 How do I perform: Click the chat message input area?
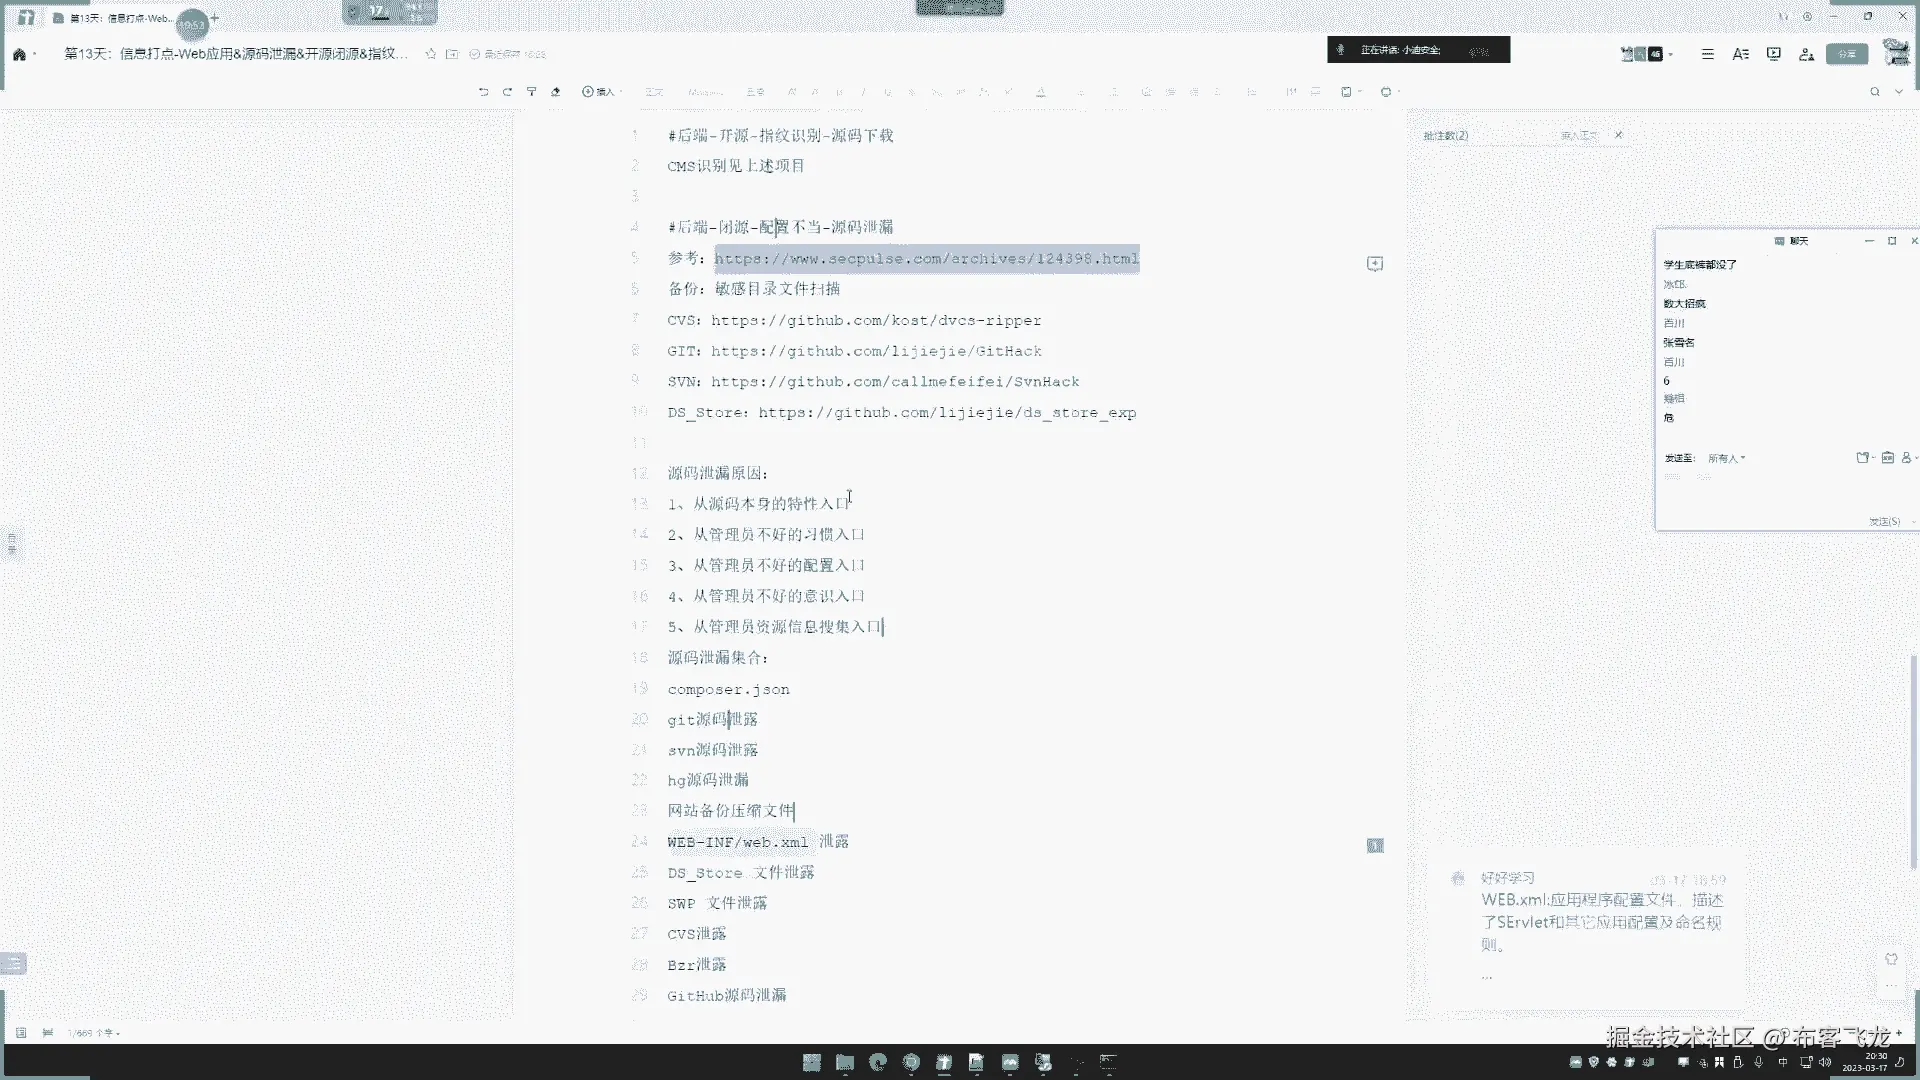[x=1770, y=490]
